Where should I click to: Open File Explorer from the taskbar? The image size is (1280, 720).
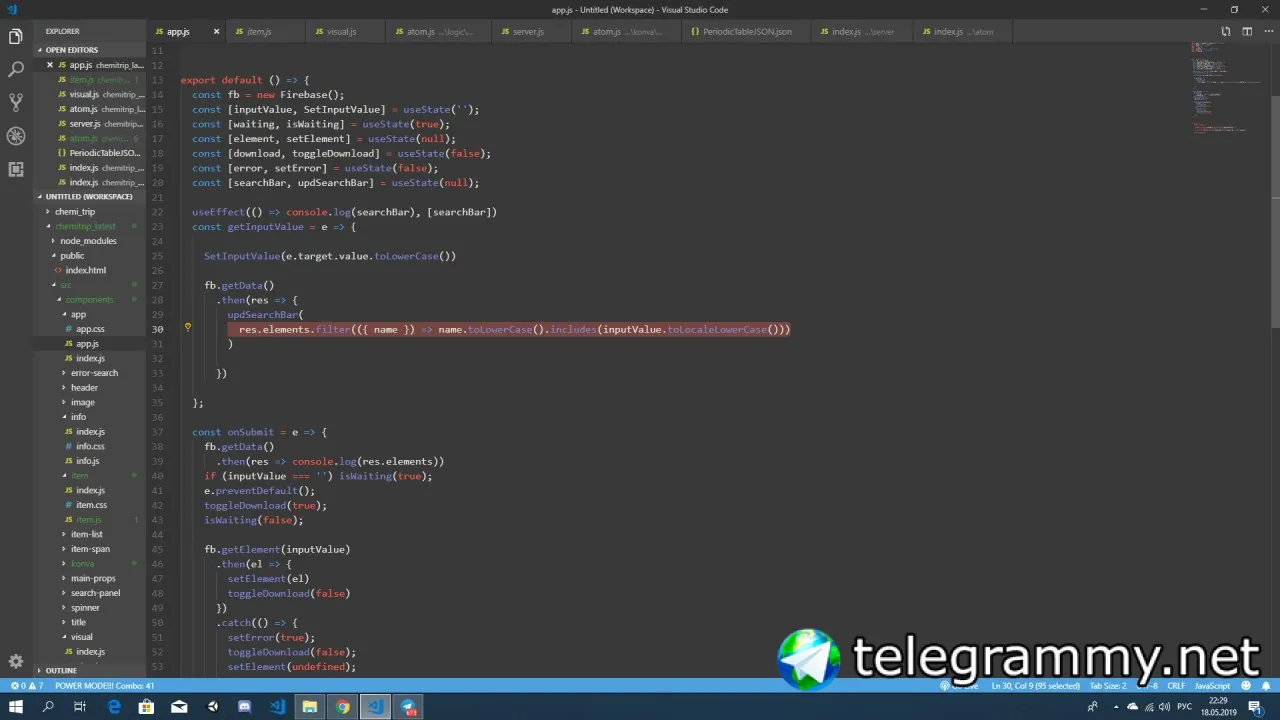[x=310, y=707]
